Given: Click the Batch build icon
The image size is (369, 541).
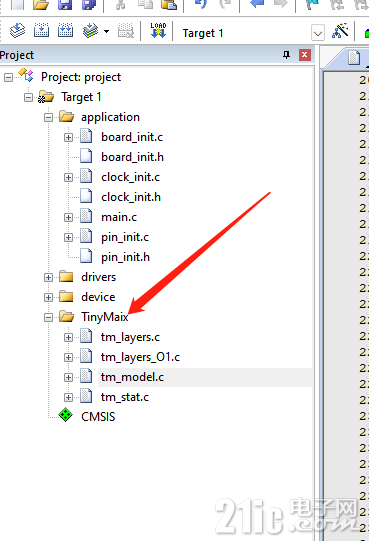Looking at the screenshot, I should (x=90, y=31).
